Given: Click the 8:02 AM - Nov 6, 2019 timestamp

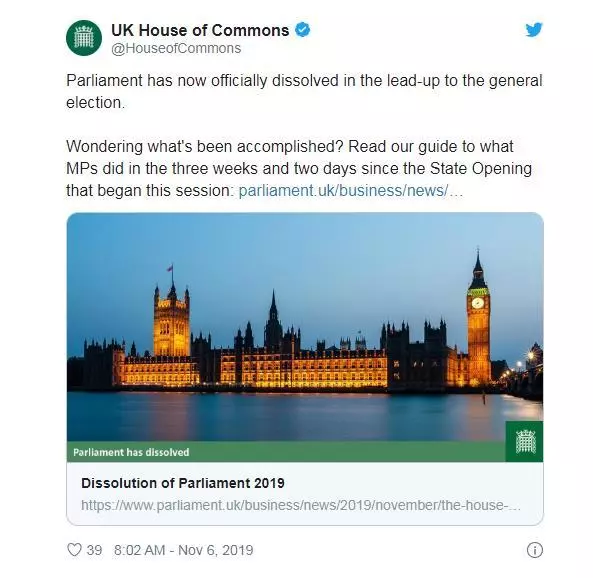Looking at the screenshot, I should click(183, 550).
